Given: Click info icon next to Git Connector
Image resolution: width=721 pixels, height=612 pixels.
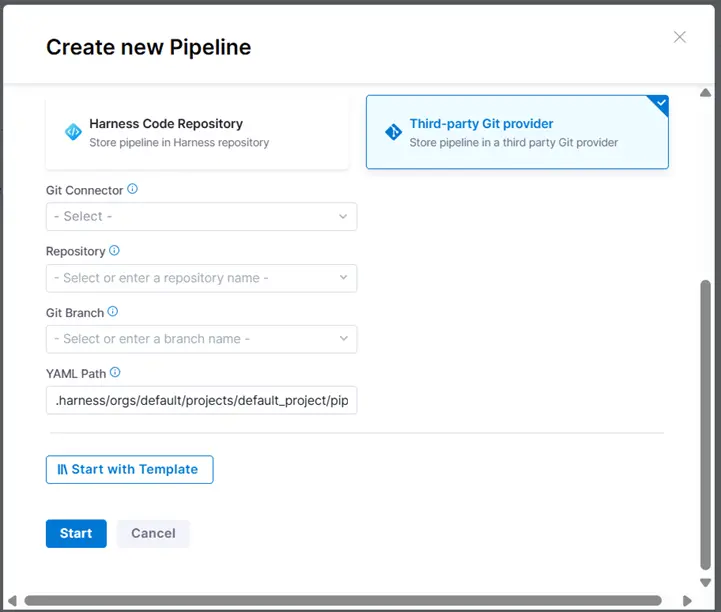Looking at the screenshot, I should pyautogui.click(x=133, y=189).
